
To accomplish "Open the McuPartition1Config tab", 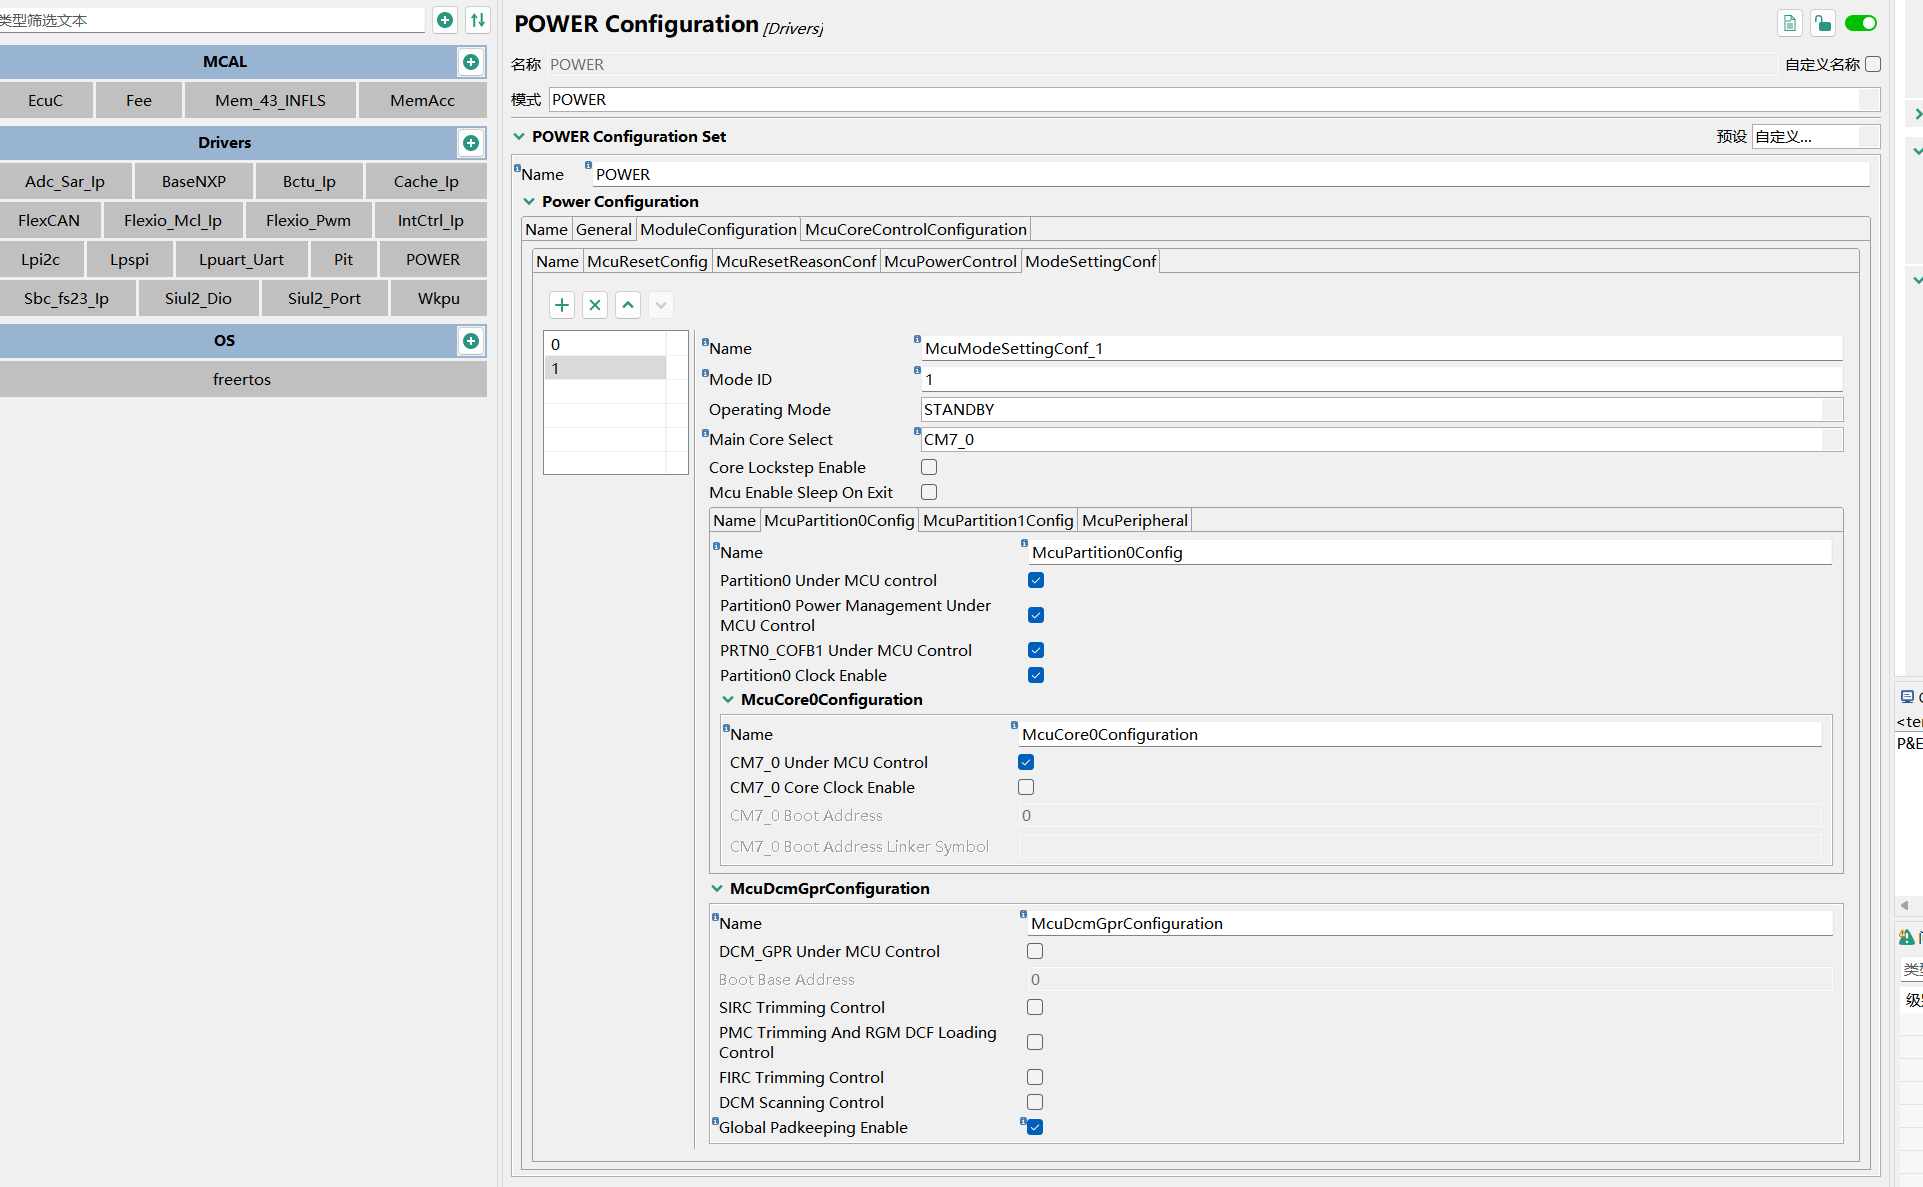I will (x=996, y=520).
